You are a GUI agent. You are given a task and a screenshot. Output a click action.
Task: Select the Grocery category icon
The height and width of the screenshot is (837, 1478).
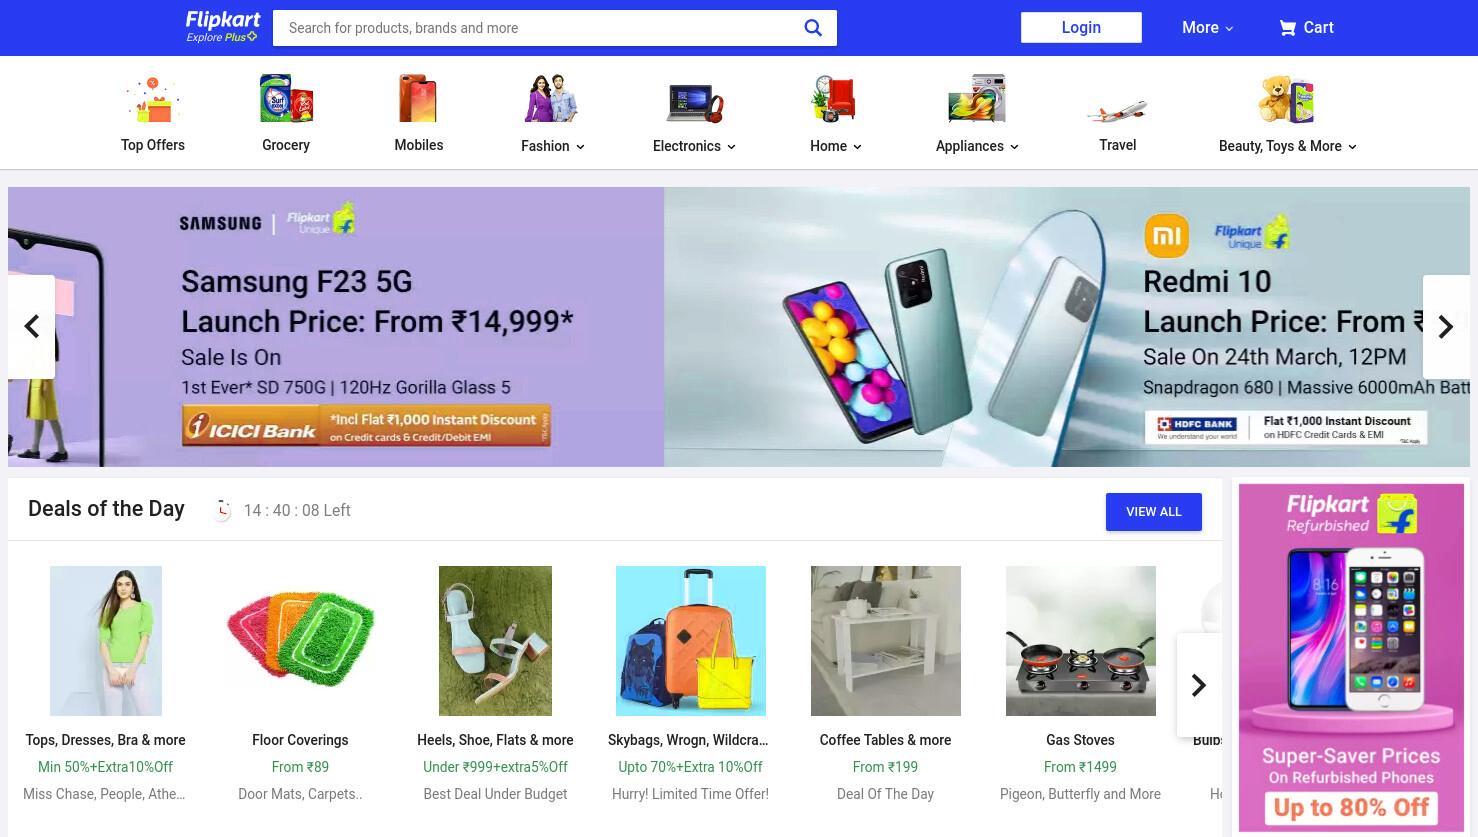point(286,98)
